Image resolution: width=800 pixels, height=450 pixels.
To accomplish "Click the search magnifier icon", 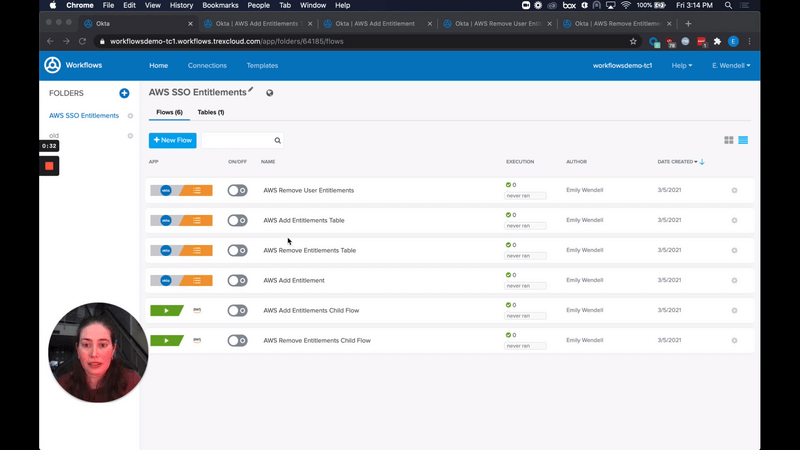I will click(277, 141).
